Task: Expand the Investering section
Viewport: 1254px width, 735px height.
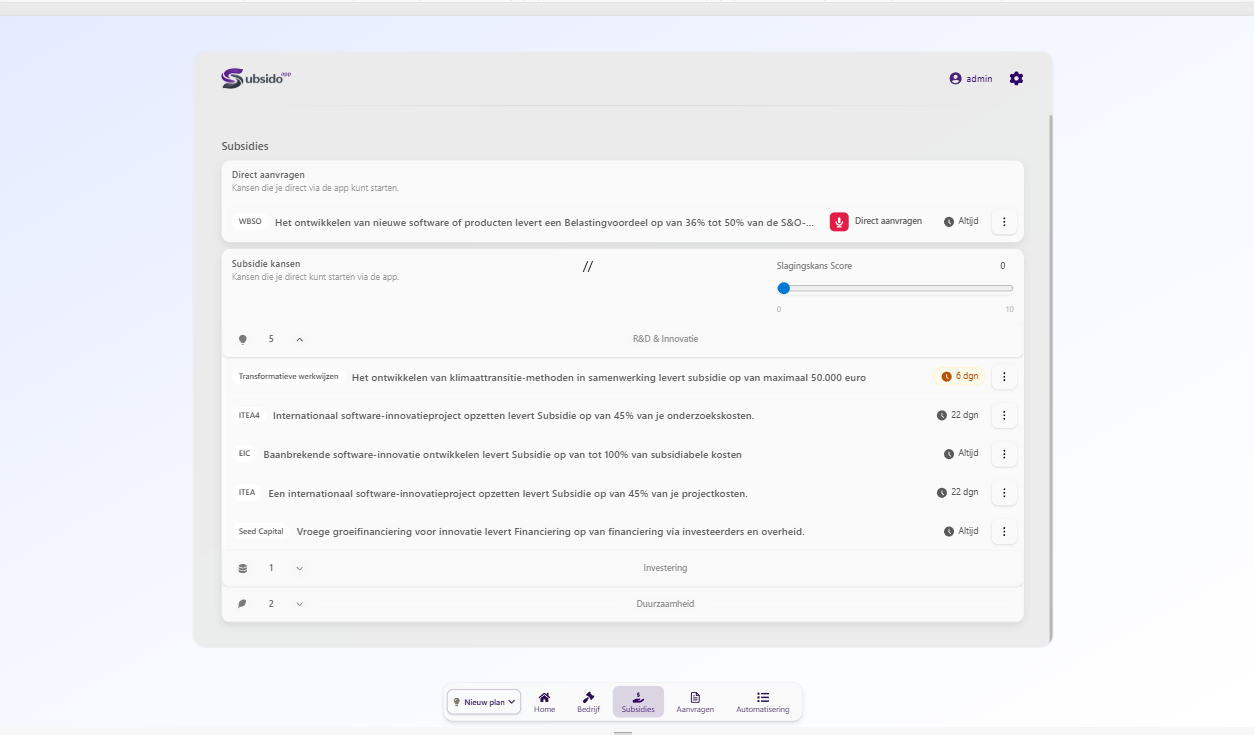Action: pos(300,568)
